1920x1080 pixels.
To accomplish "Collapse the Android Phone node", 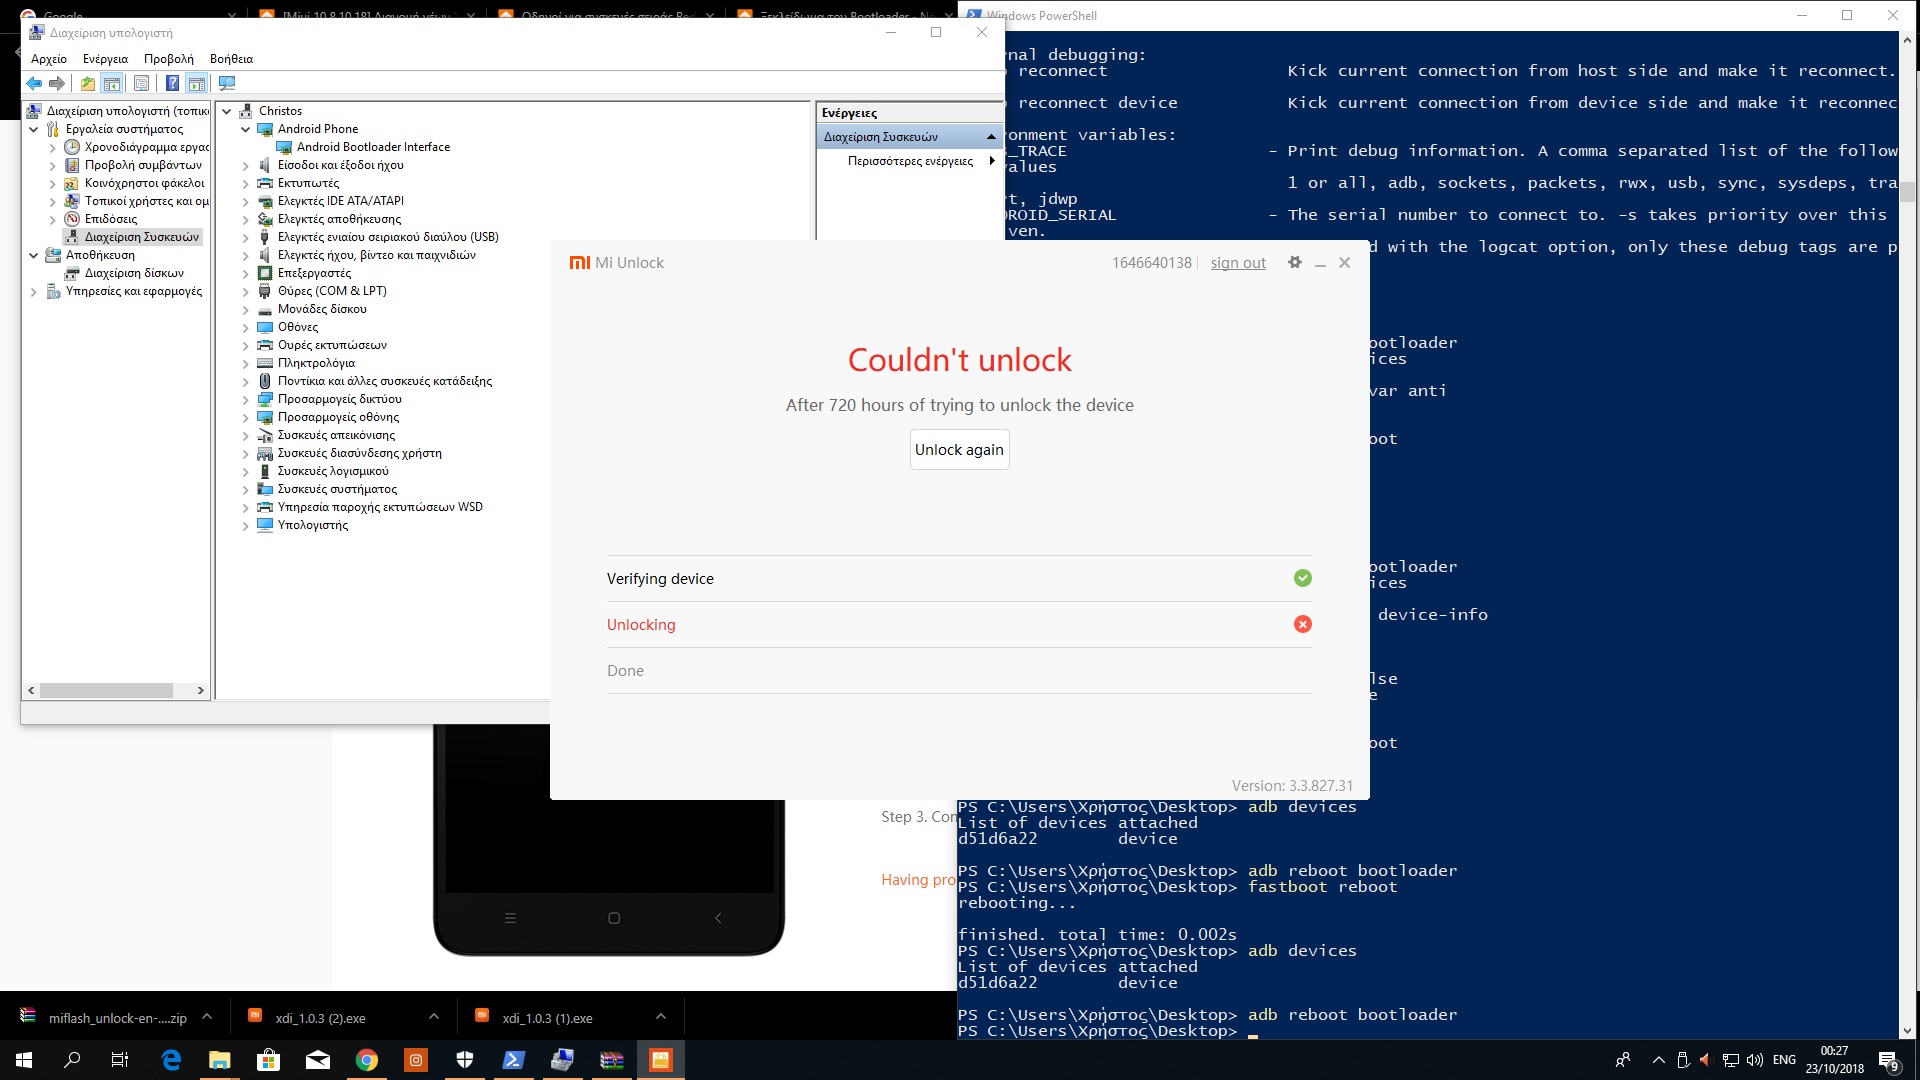I will 246,129.
